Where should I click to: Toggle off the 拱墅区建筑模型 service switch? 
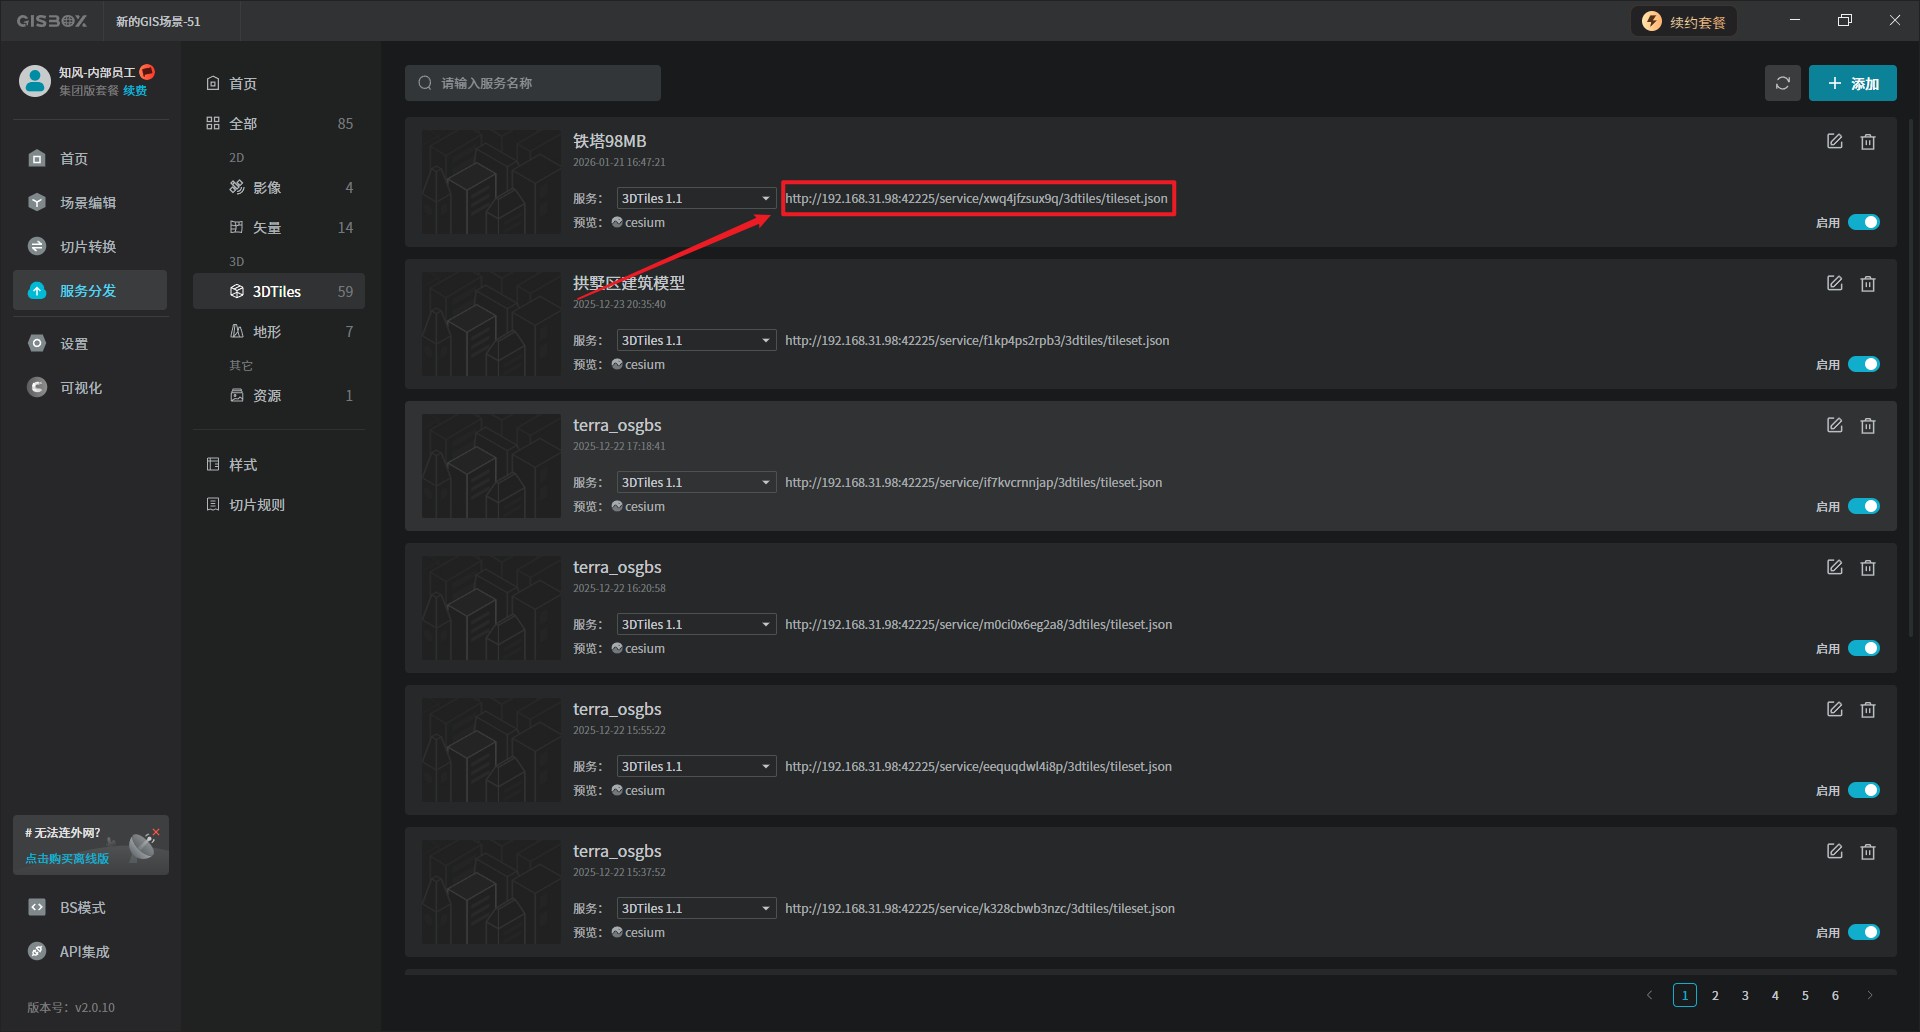(1863, 365)
